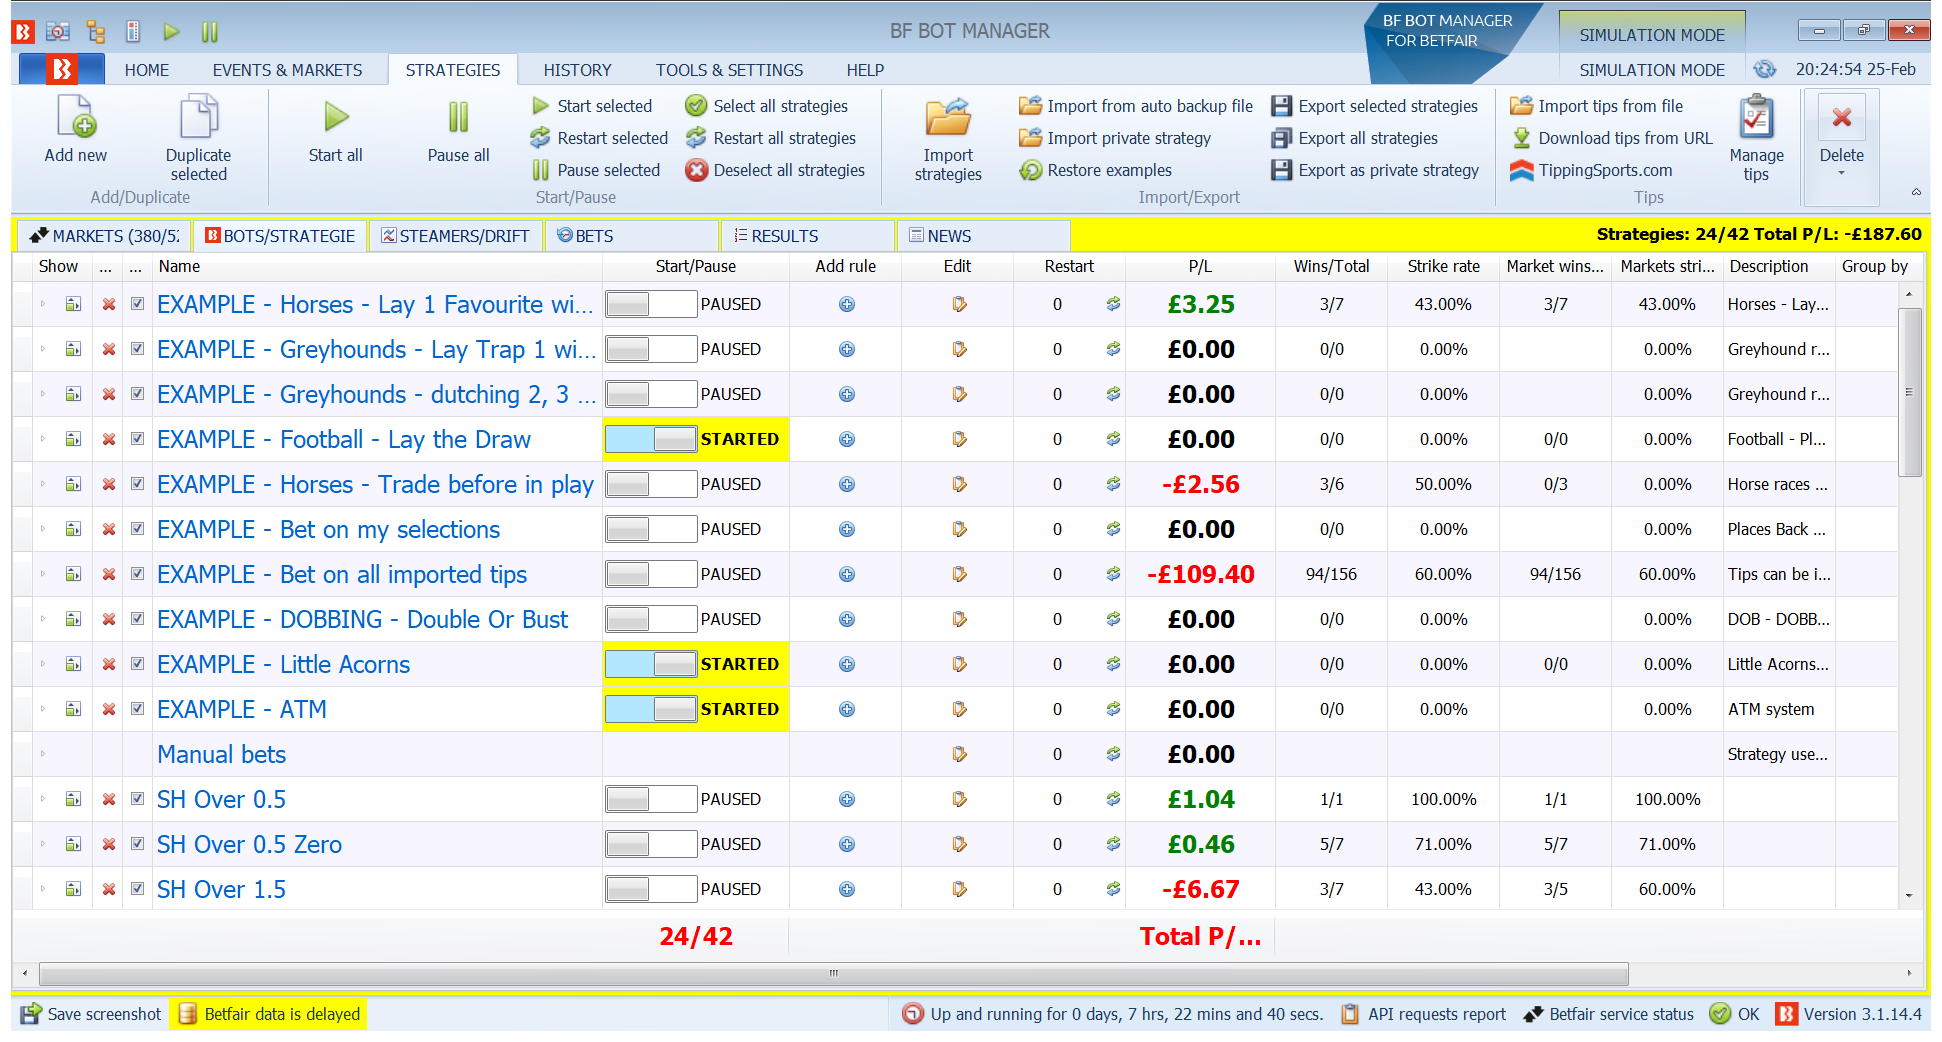This screenshot has width=1942, height=1042.
Task: Uncheck checkbox for Greyhounds Lay Trap 1 row
Action: coord(137,349)
